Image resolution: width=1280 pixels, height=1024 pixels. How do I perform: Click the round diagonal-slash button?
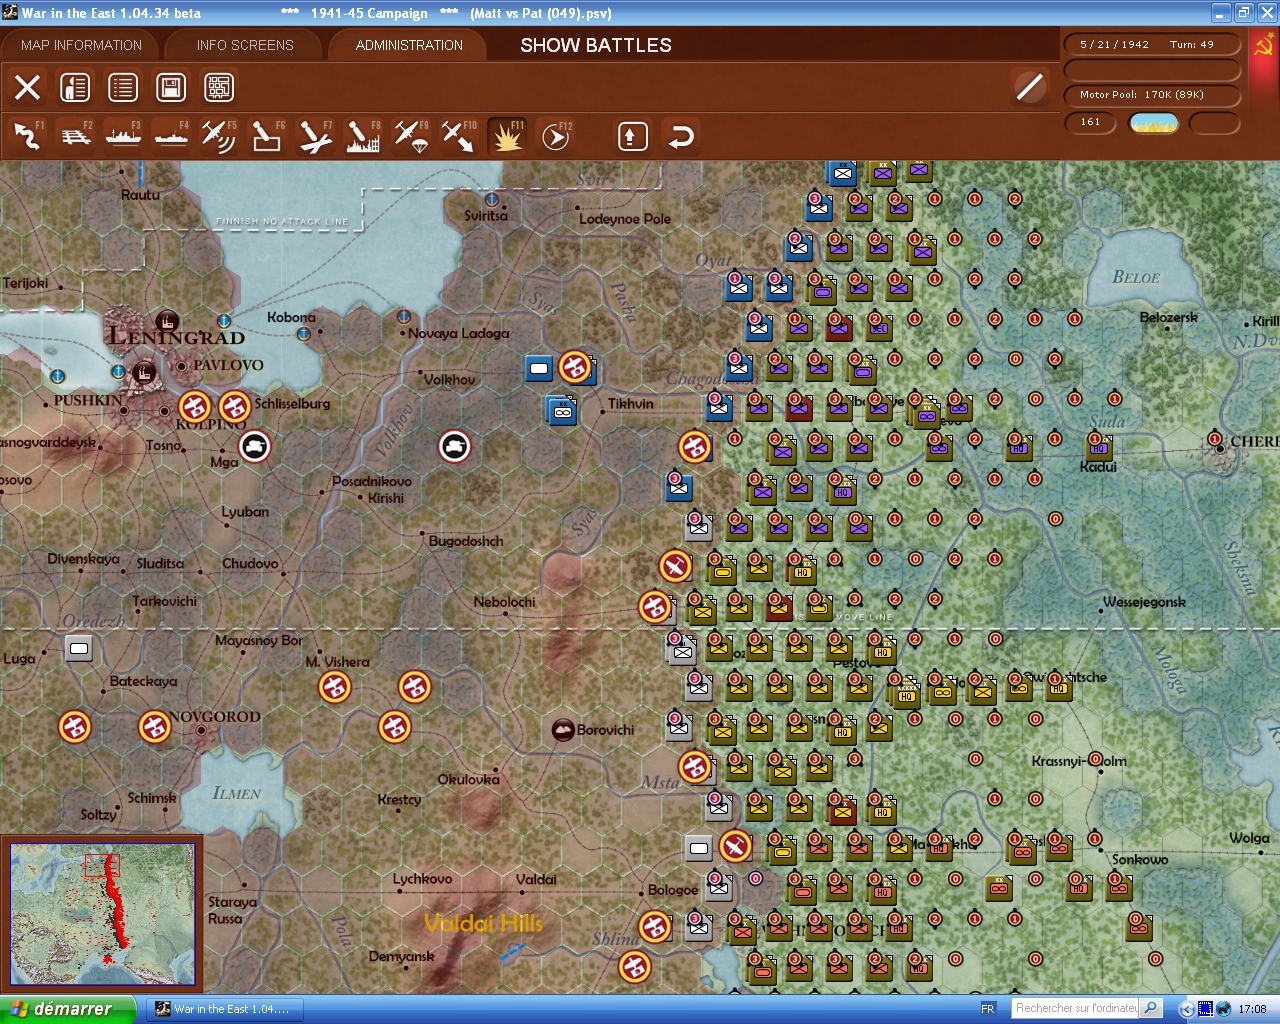click(x=1029, y=87)
